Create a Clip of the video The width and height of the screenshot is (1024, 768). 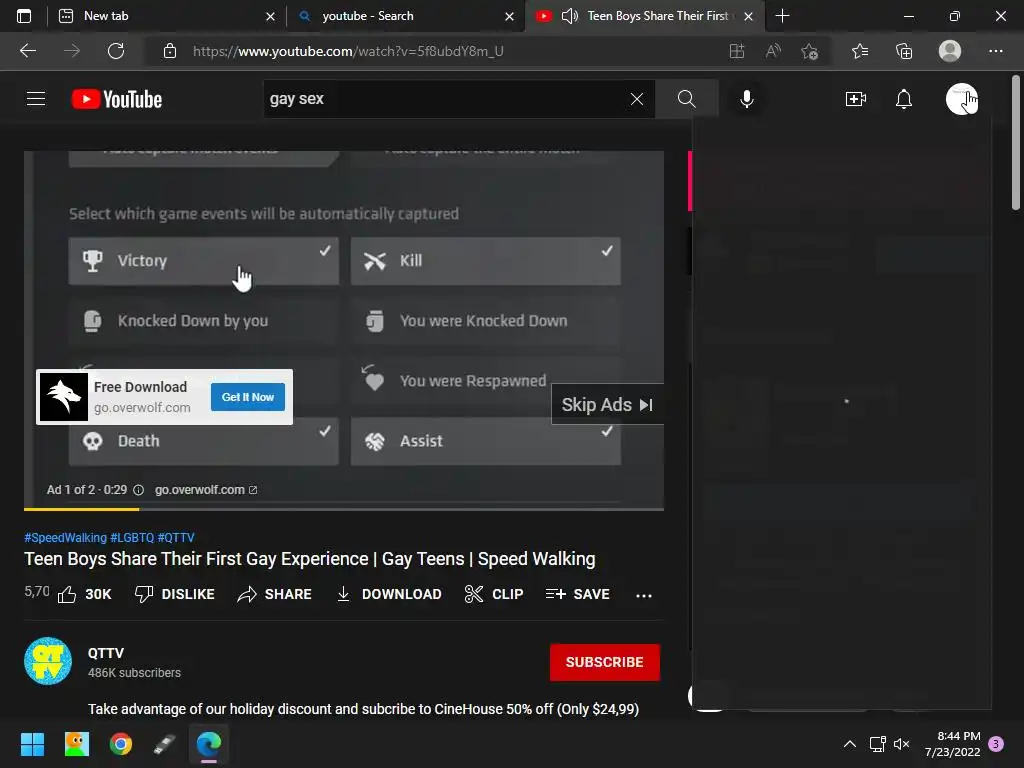coord(494,594)
